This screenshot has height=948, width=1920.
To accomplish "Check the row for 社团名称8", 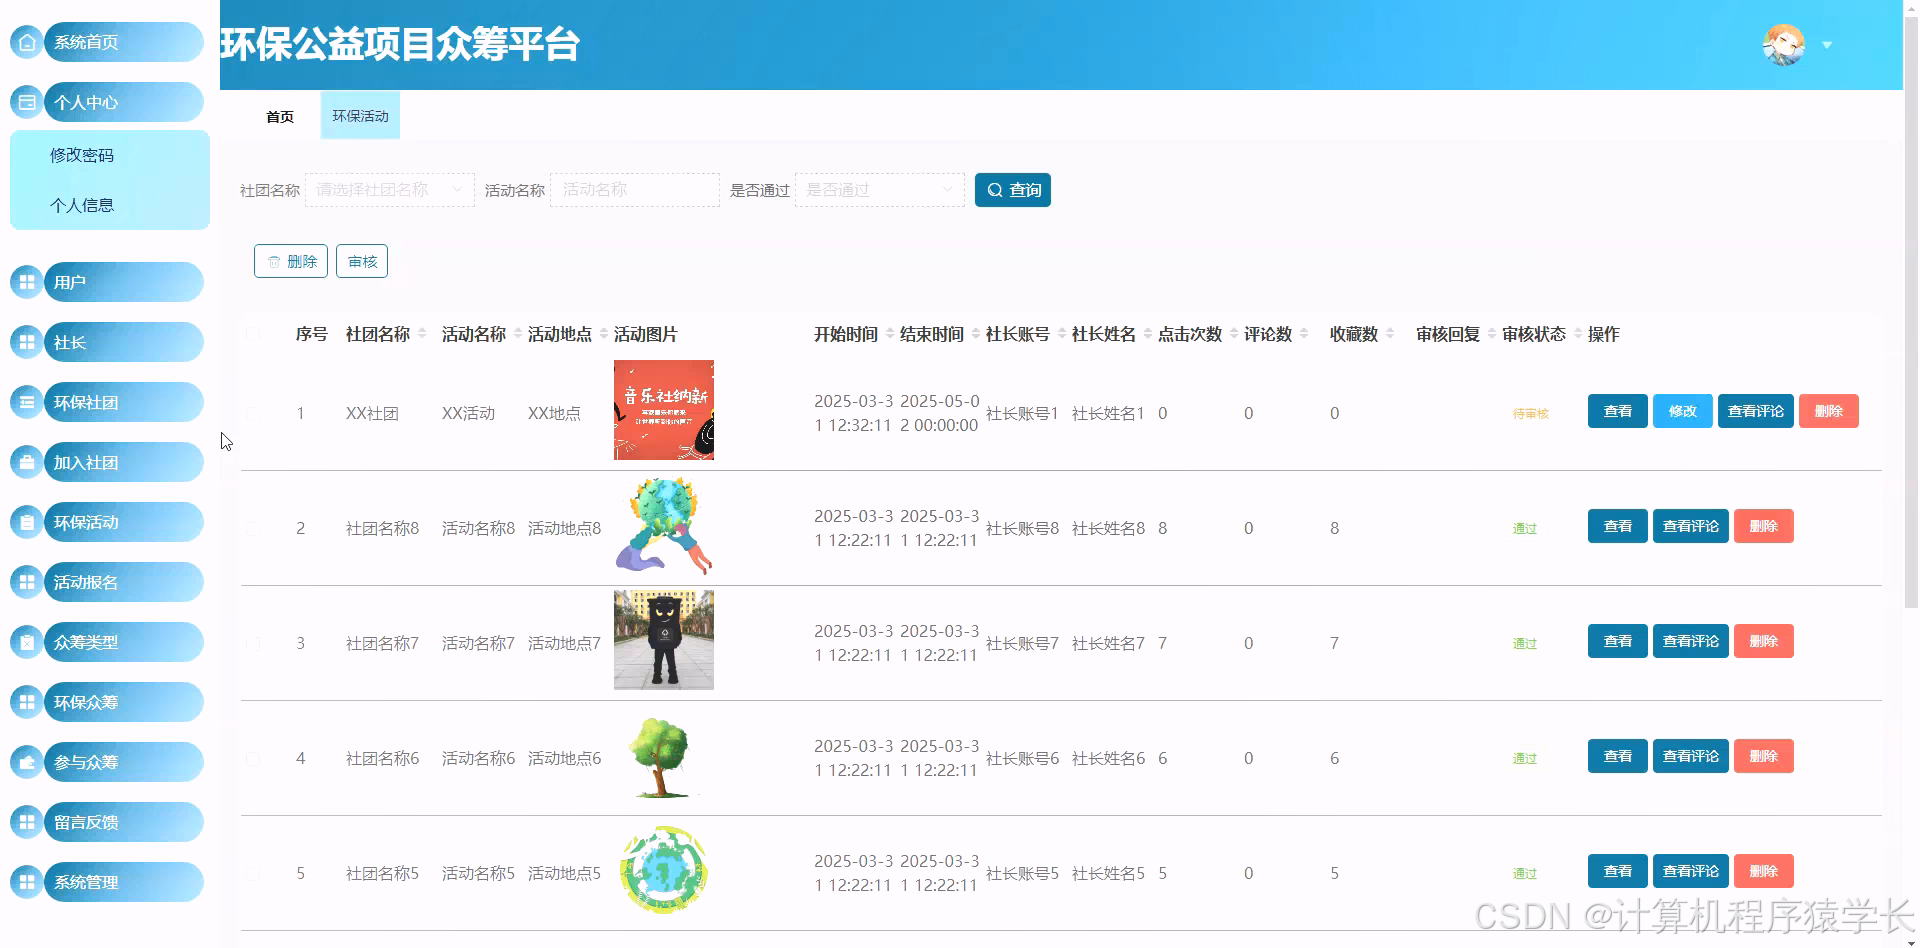I will tap(253, 528).
